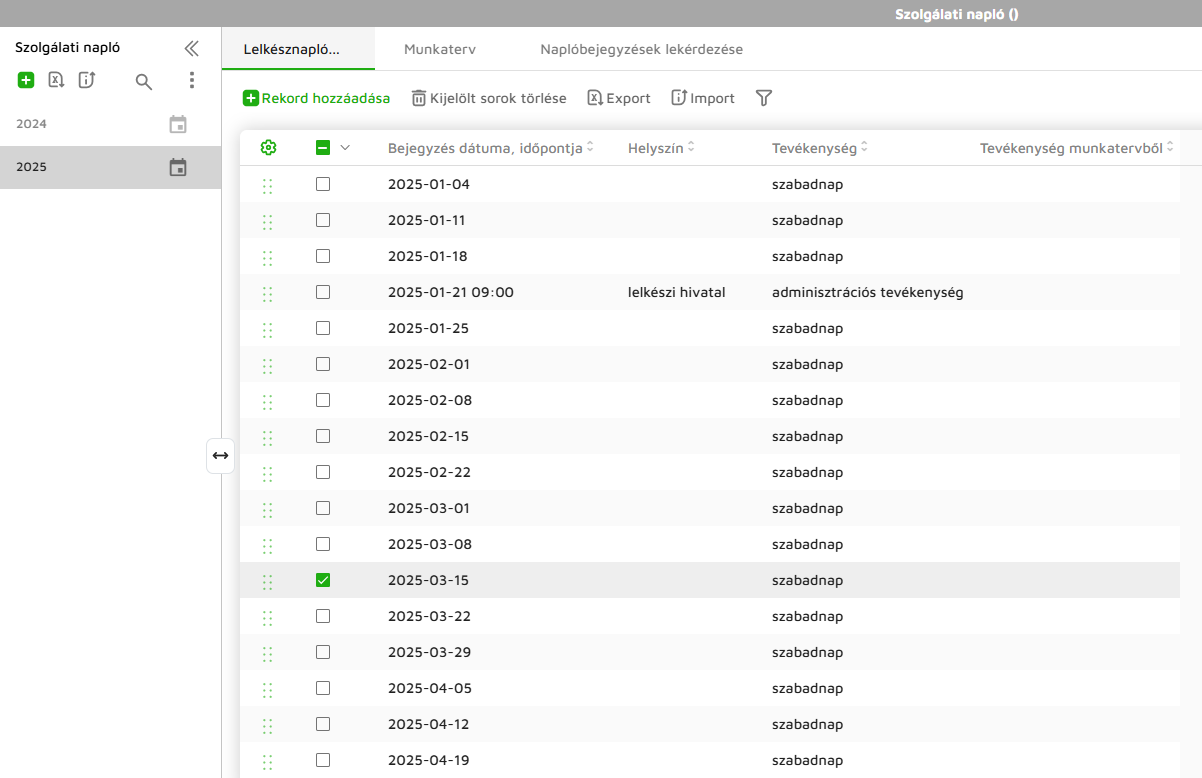The height and width of the screenshot is (778, 1202).
Task: Collapse the sidebar with double chevron
Action: pos(191,48)
